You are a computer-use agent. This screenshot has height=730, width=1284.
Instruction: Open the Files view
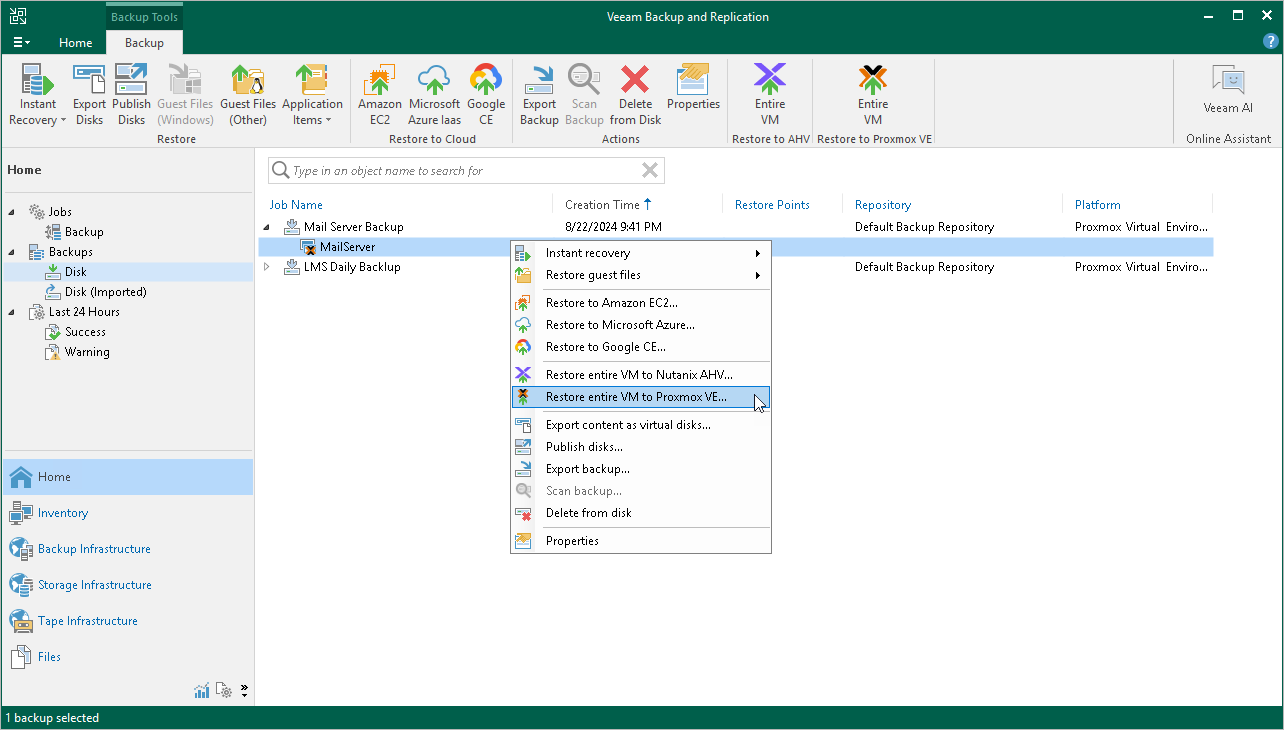128,657
